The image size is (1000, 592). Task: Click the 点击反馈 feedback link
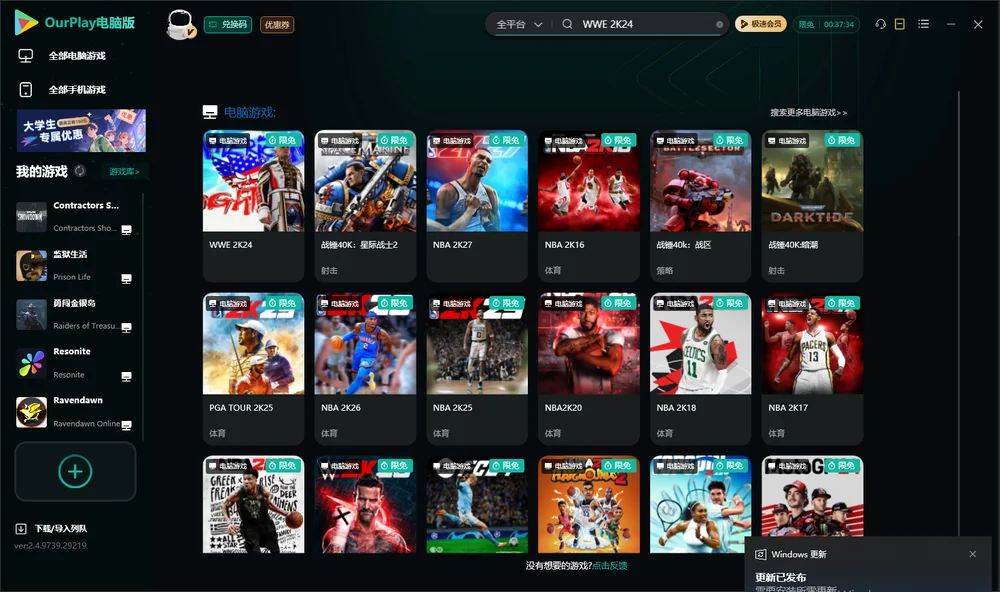[x=610, y=566]
